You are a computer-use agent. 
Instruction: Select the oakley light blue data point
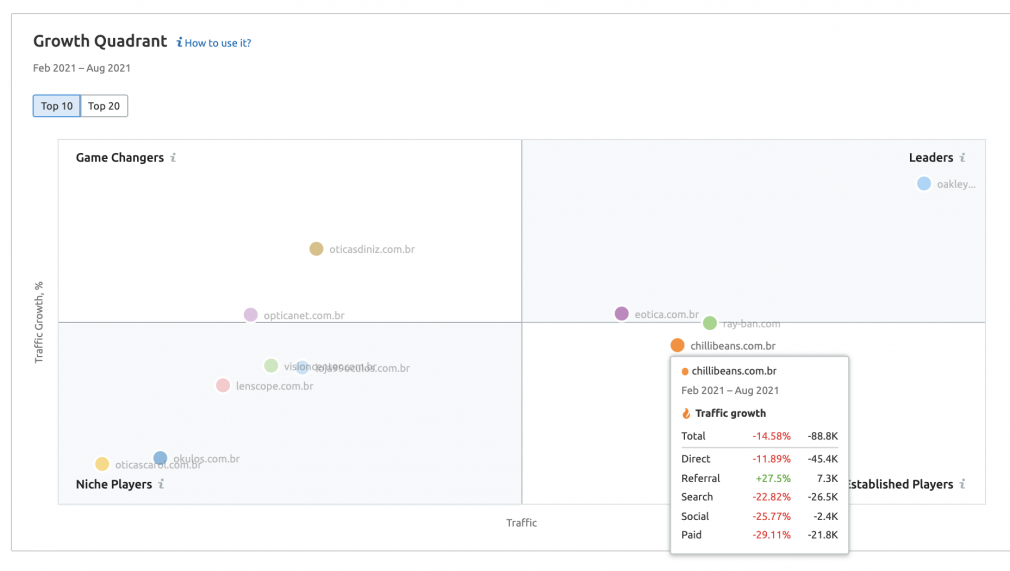924,184
